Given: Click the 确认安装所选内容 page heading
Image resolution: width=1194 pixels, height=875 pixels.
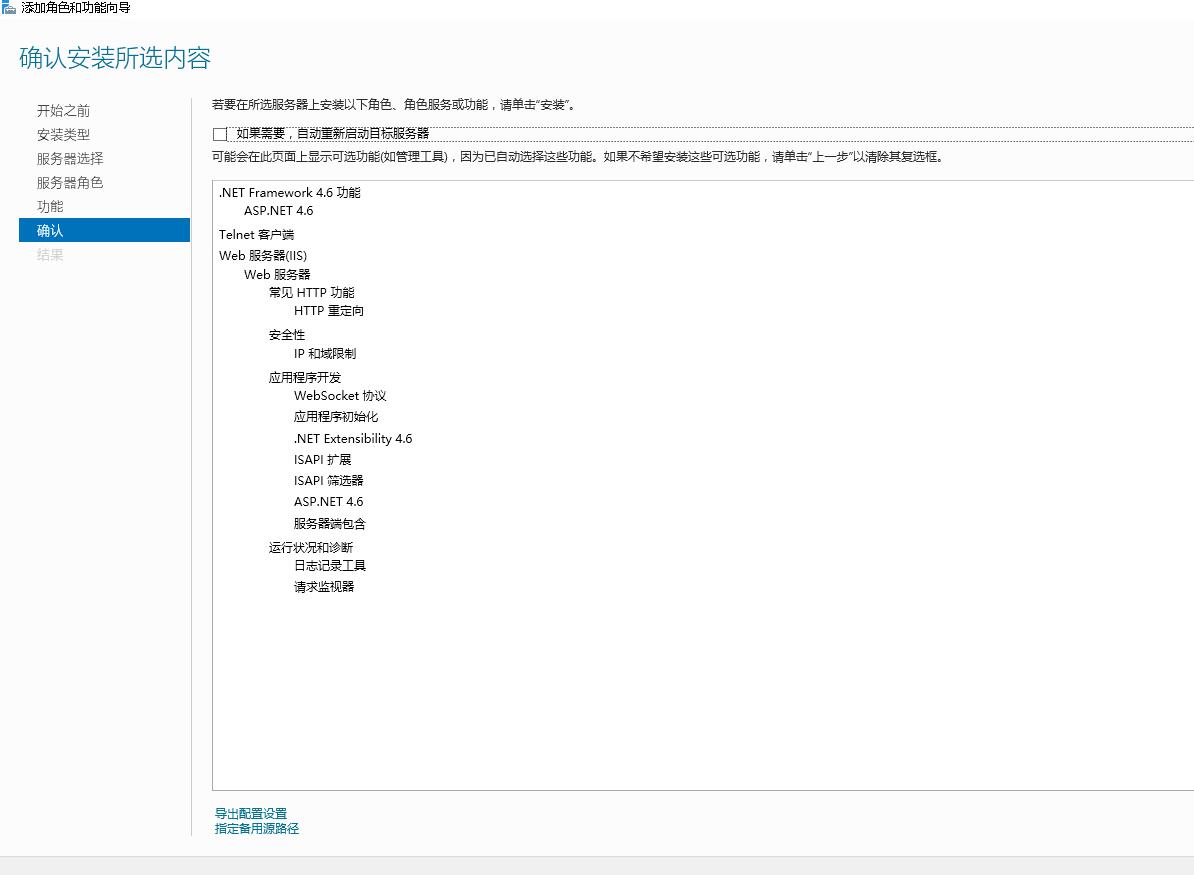Looking at the screenshot, I should (x=115, y=58).
